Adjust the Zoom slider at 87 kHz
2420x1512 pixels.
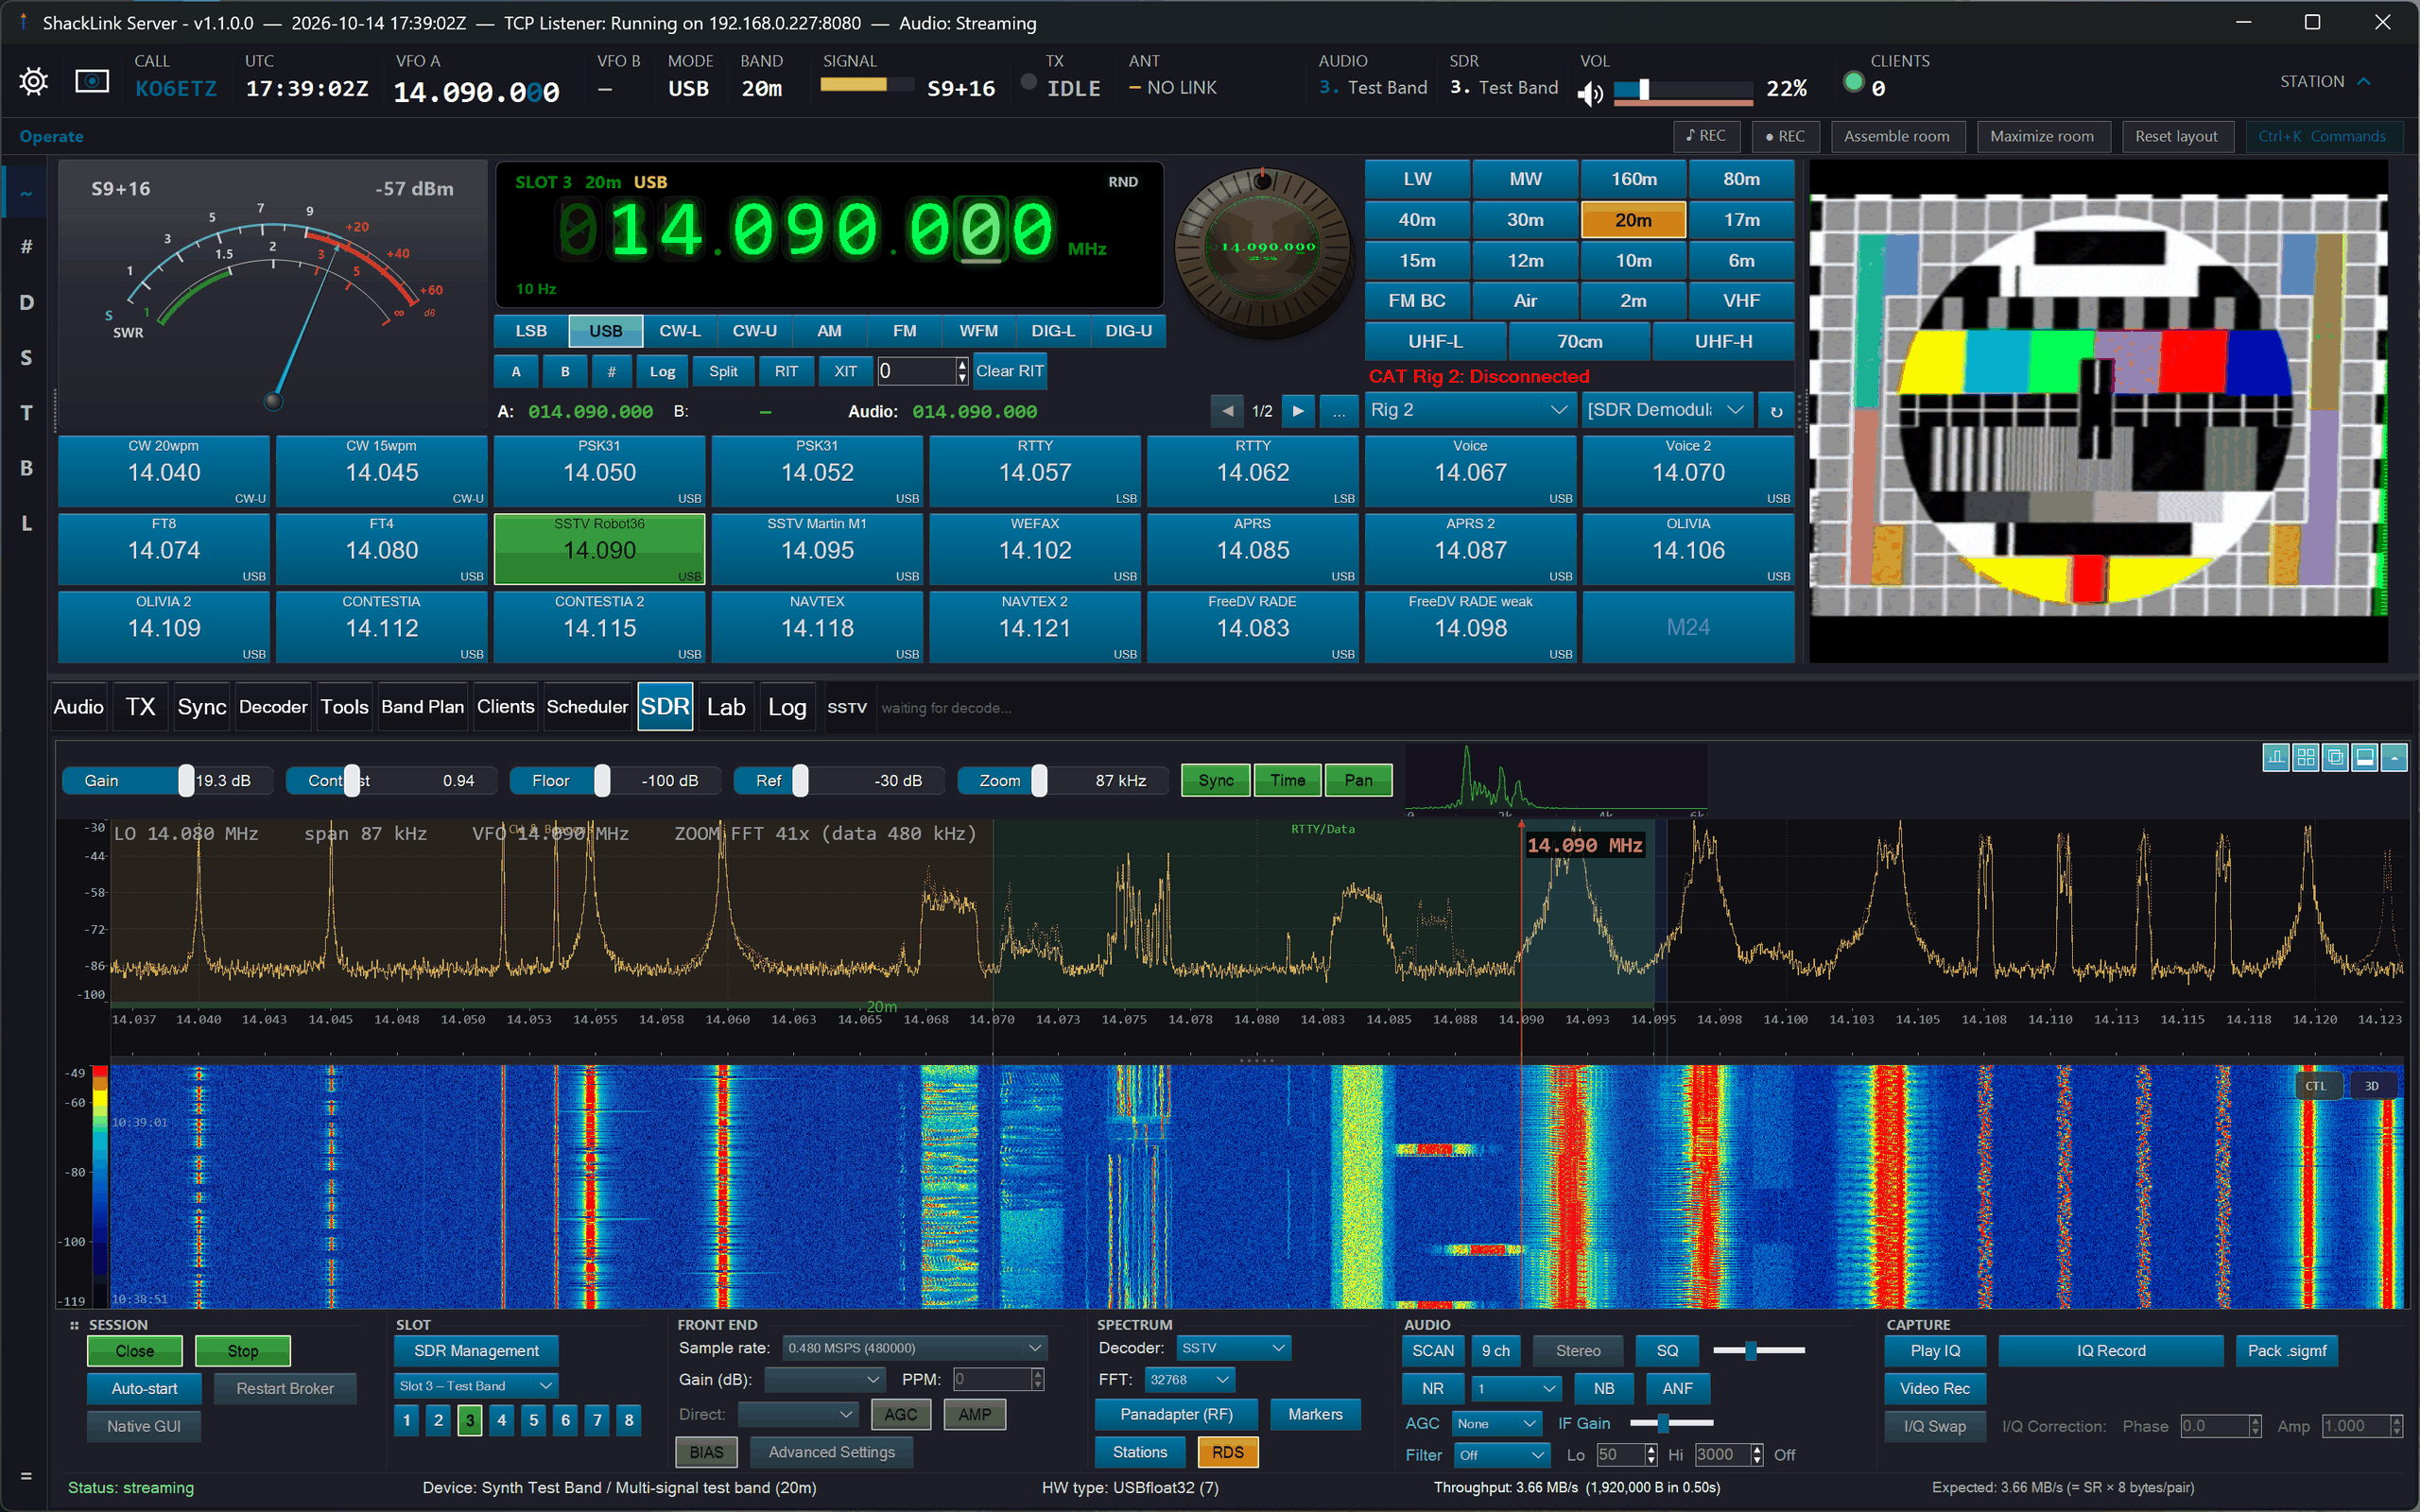tap(1062, 780)
